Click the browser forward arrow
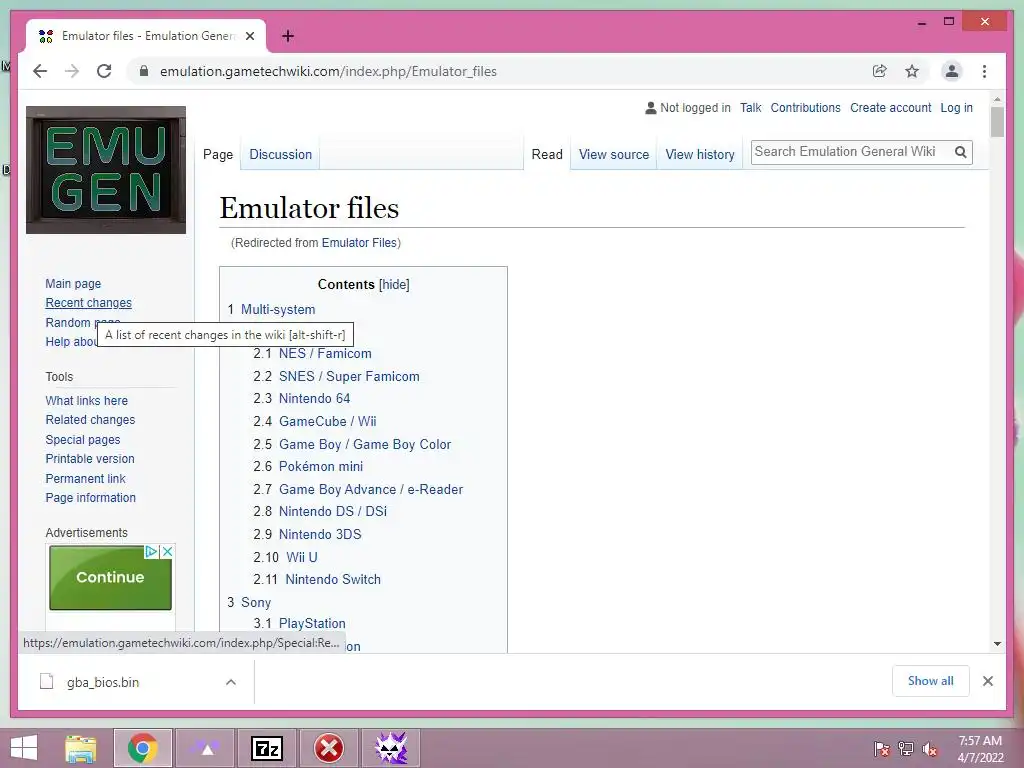The height and width of the screenshot is (768, 1024). point(72,71)
